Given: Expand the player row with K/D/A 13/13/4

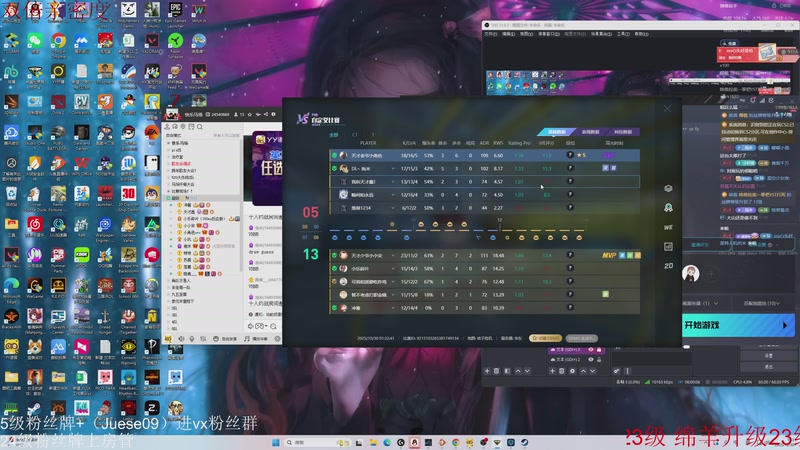Looking at the screenshot, I should coord(393,182).
